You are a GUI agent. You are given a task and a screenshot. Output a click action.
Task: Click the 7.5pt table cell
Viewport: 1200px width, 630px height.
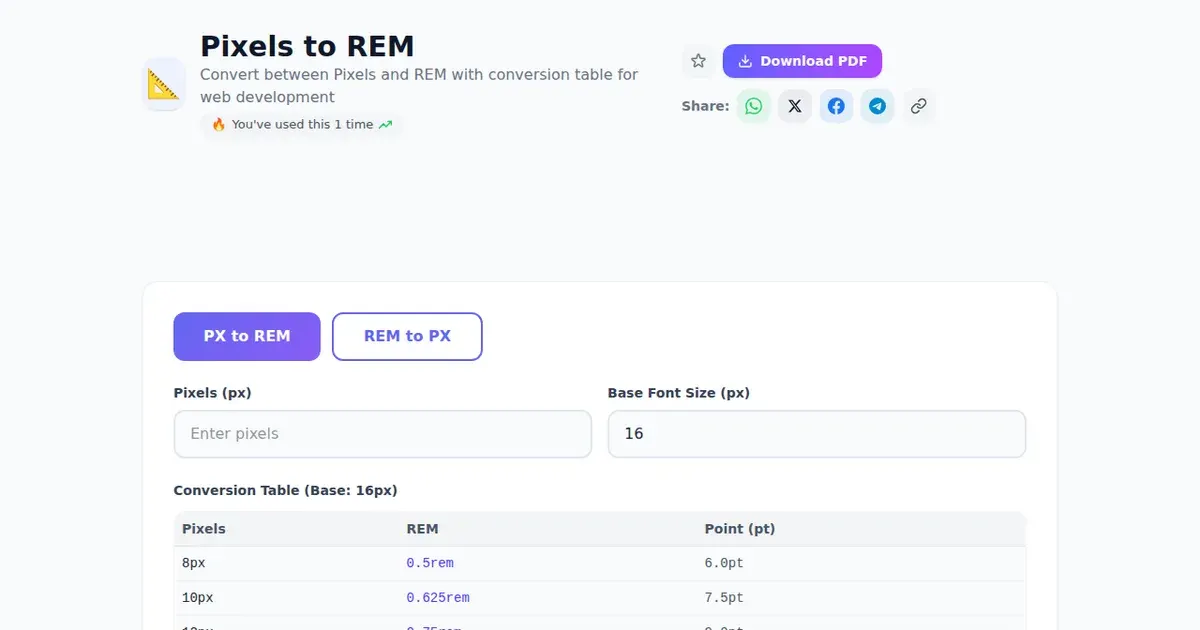pyautogui.click(x=724, y=598)
